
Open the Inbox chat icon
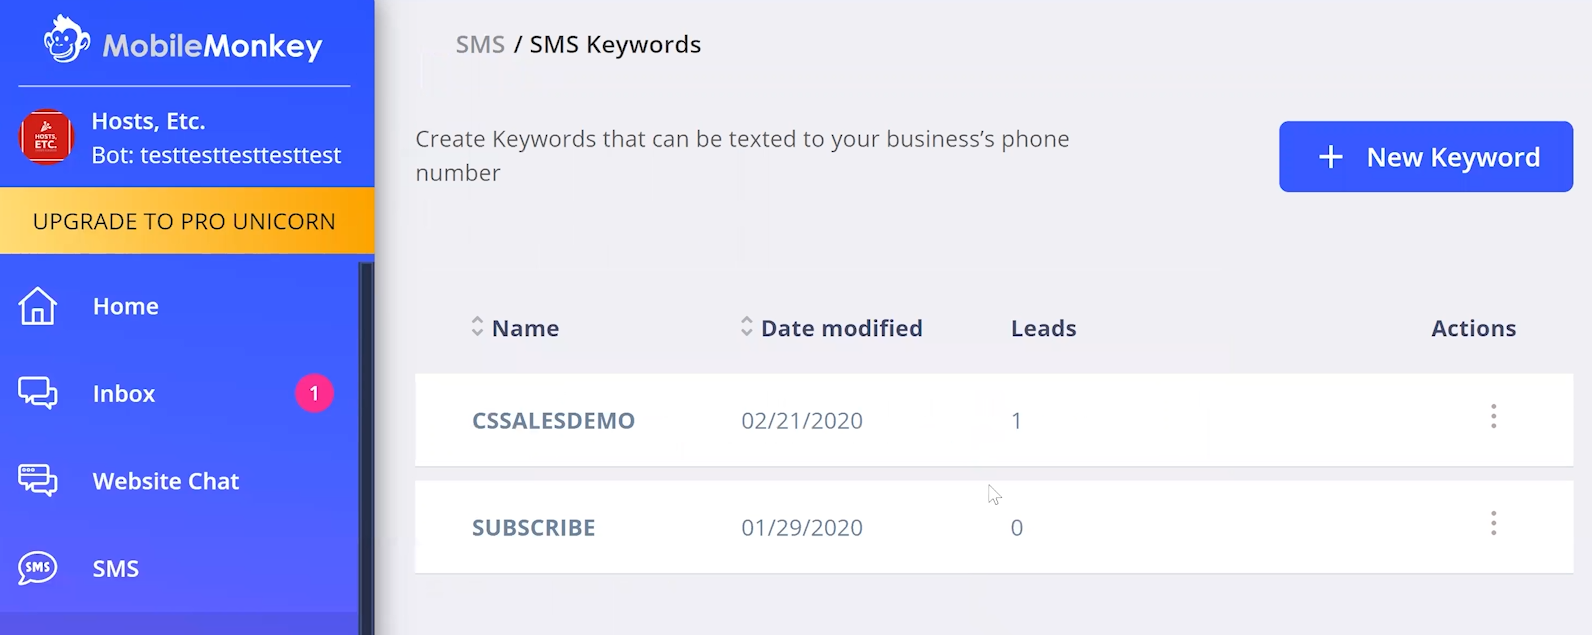point(37,393)
